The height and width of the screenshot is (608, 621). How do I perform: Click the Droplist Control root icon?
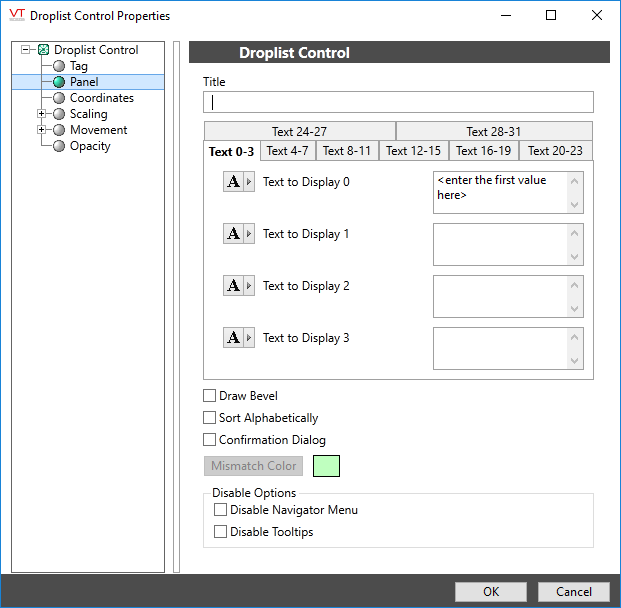[43, 50]
